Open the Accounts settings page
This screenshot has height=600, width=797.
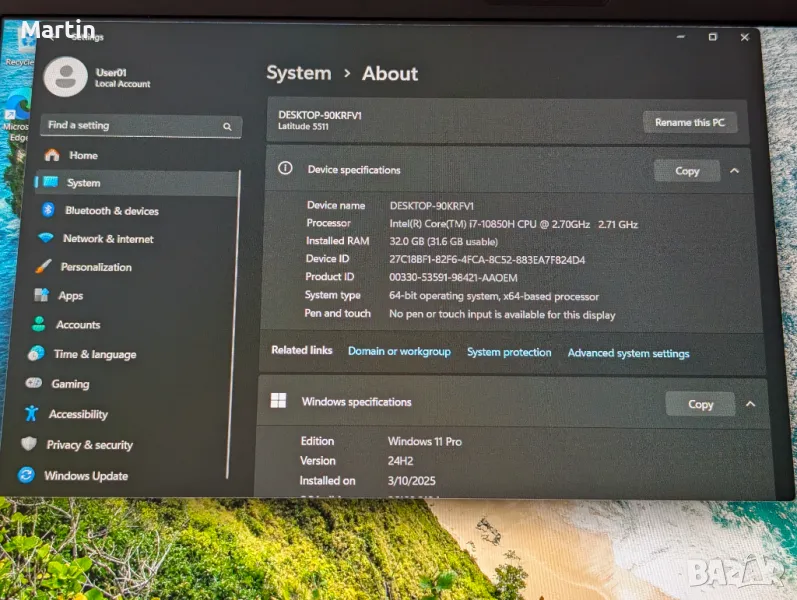point(77,325)
